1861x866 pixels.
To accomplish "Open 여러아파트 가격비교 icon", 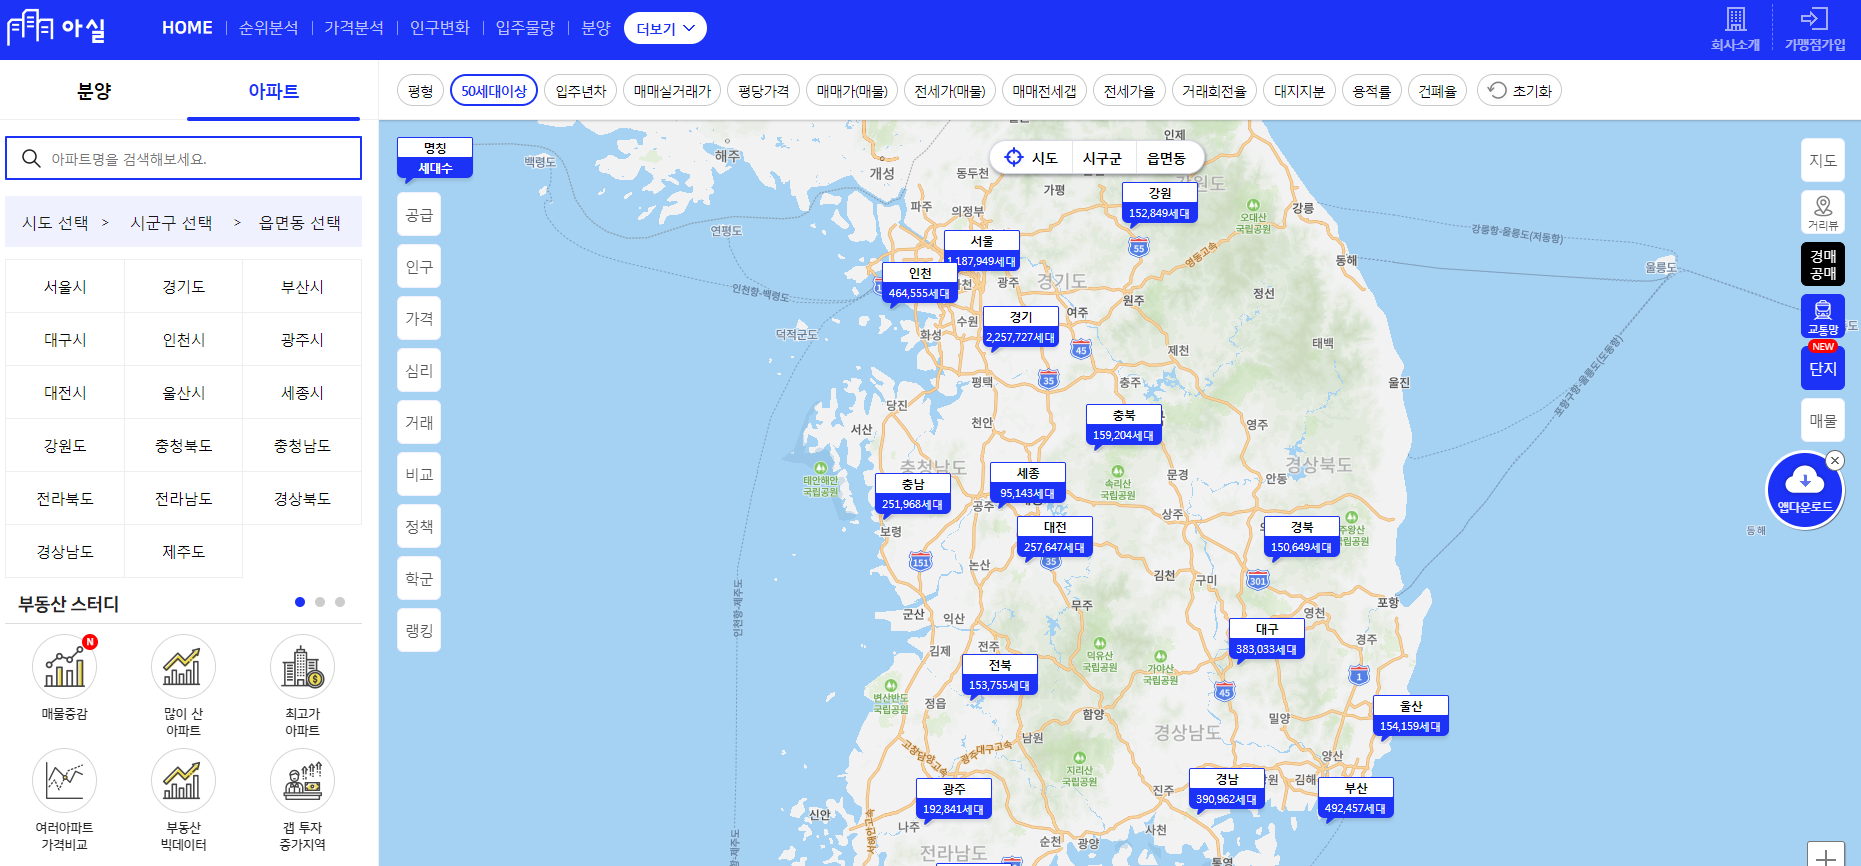I will coord(65,781).
